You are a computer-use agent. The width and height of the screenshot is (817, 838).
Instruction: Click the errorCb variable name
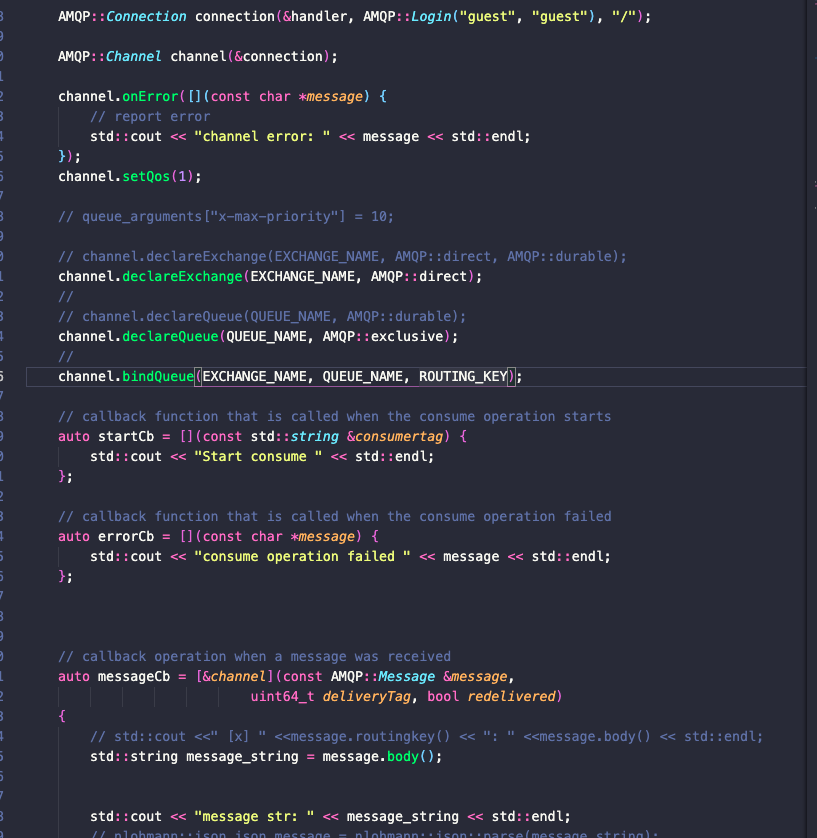coord(126,537)
